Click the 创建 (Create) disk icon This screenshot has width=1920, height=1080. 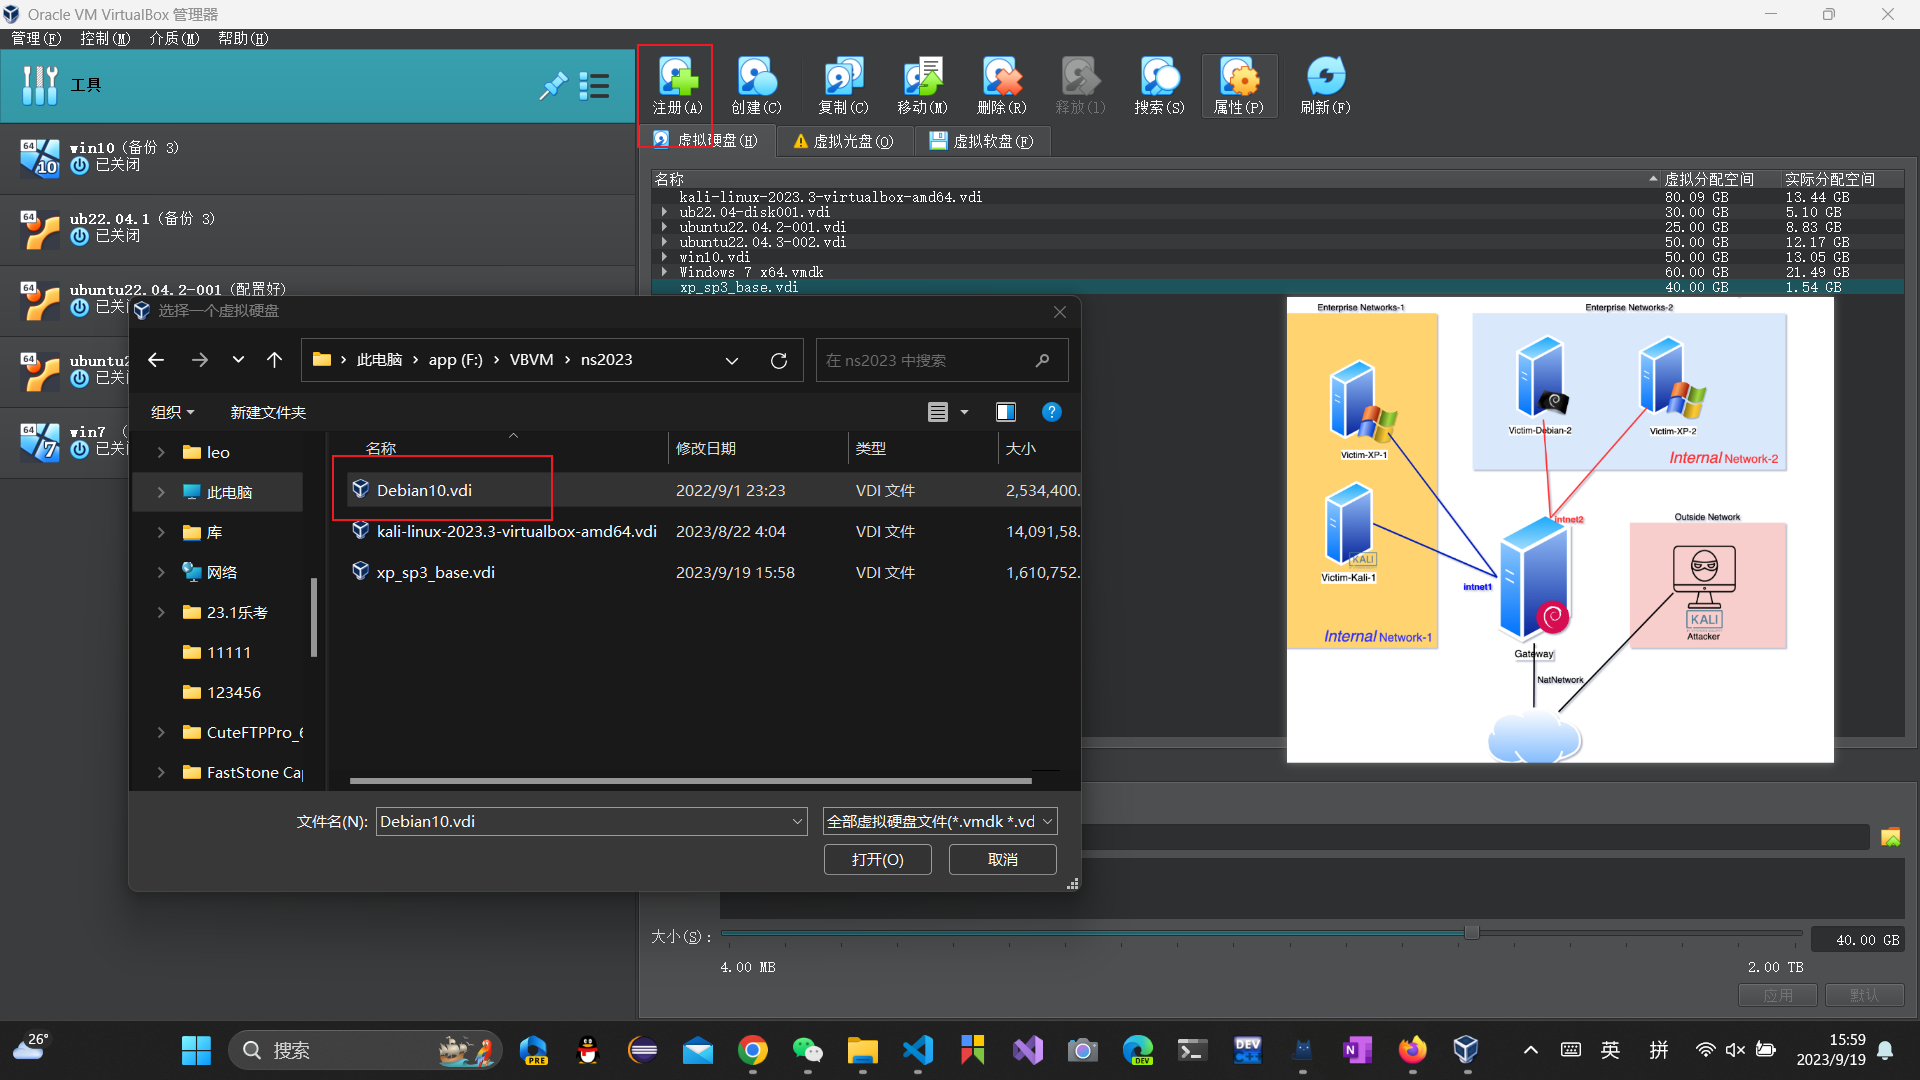756,86
